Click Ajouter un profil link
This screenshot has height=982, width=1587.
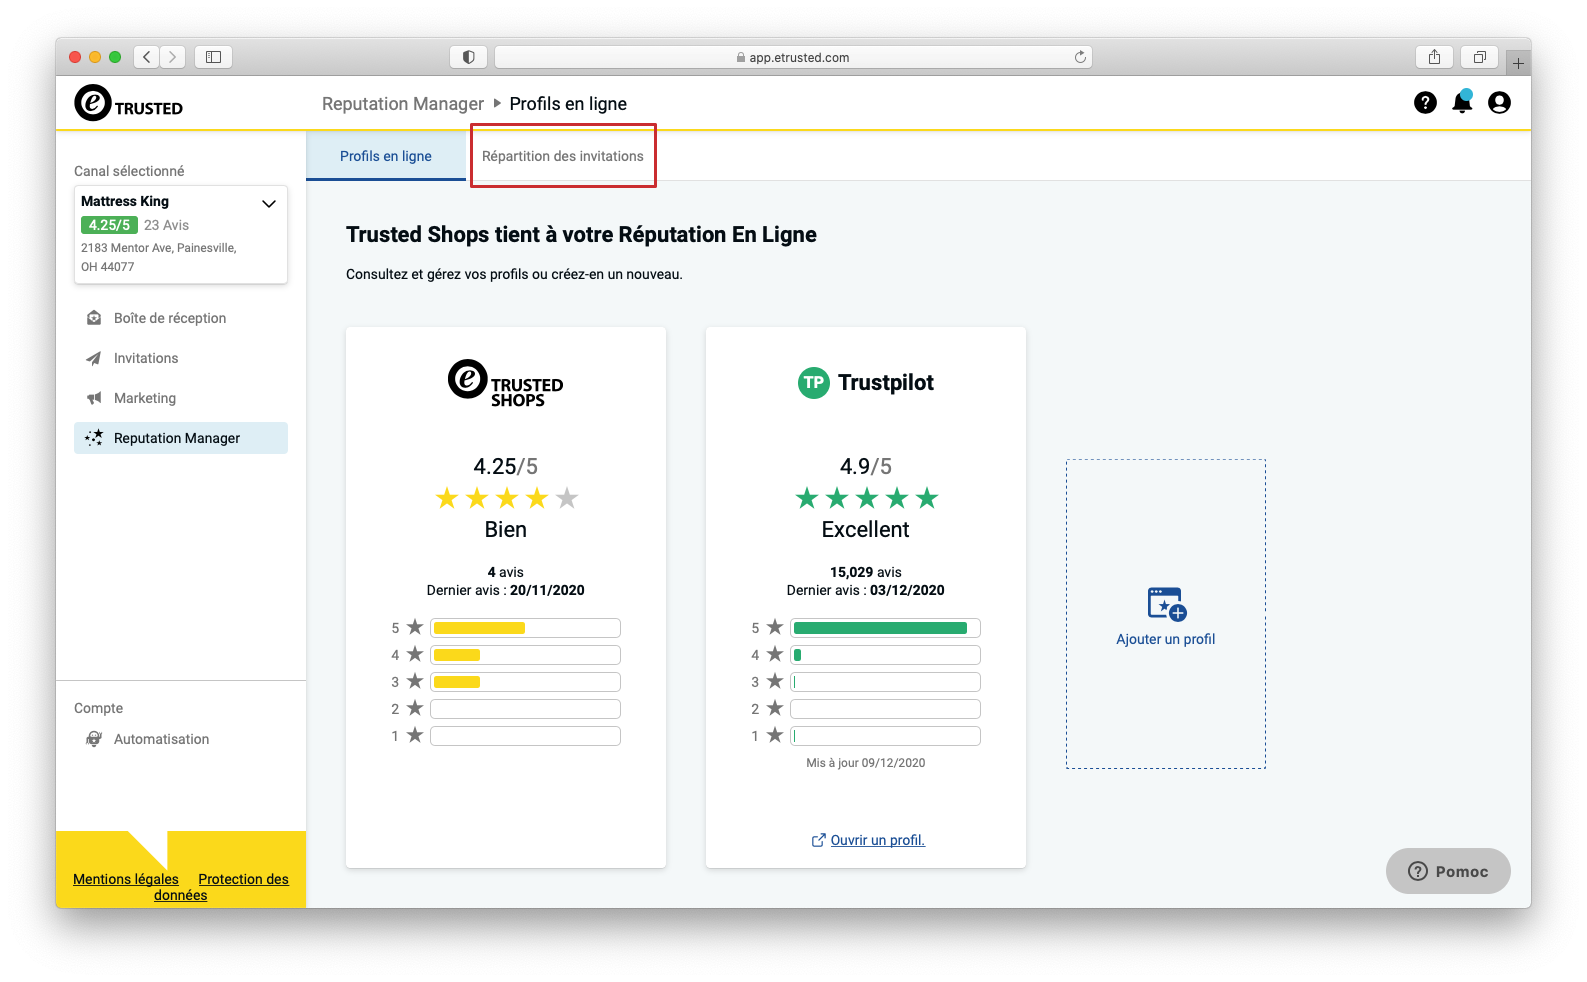tap(1166, 639)
